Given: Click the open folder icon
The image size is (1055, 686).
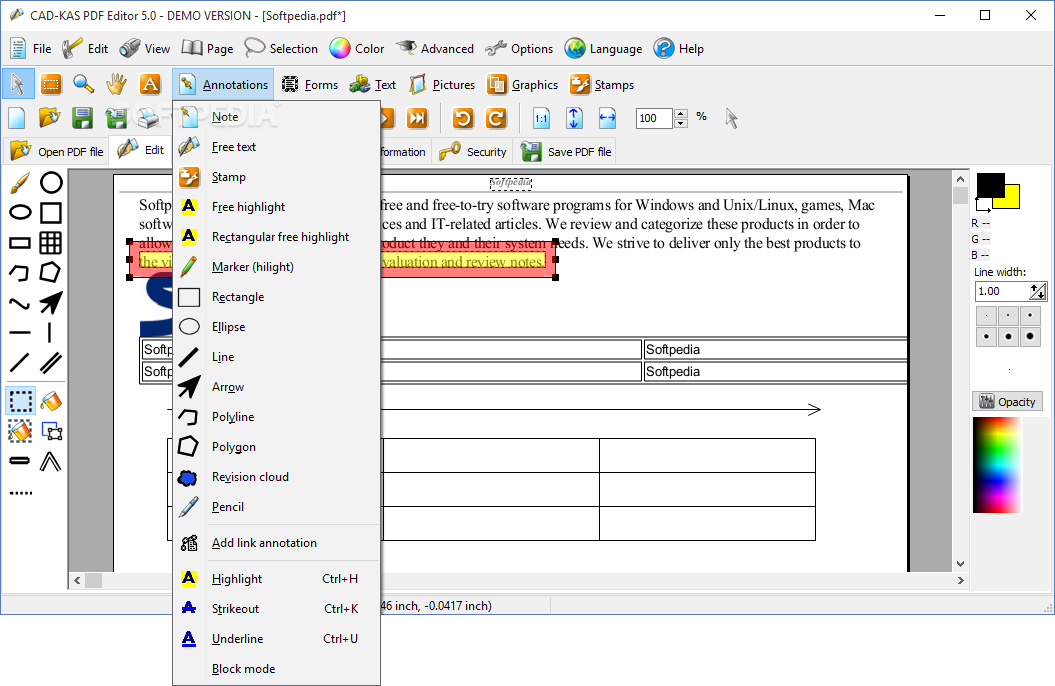Looking at the screenshot, I should coord(49,118).
